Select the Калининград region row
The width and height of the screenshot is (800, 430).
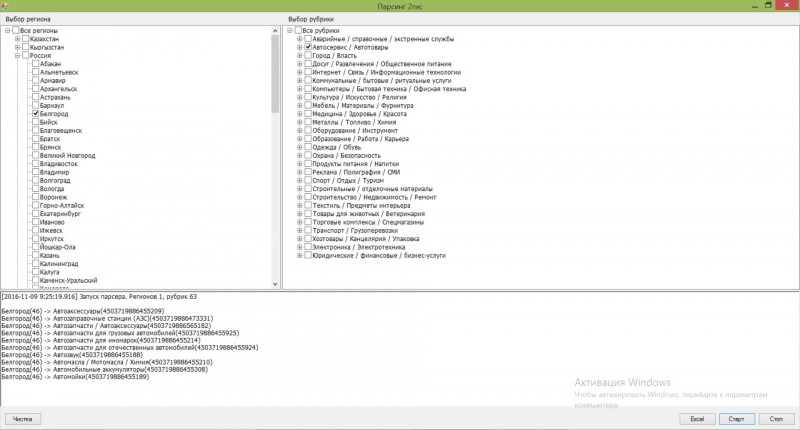click(59, 264)
